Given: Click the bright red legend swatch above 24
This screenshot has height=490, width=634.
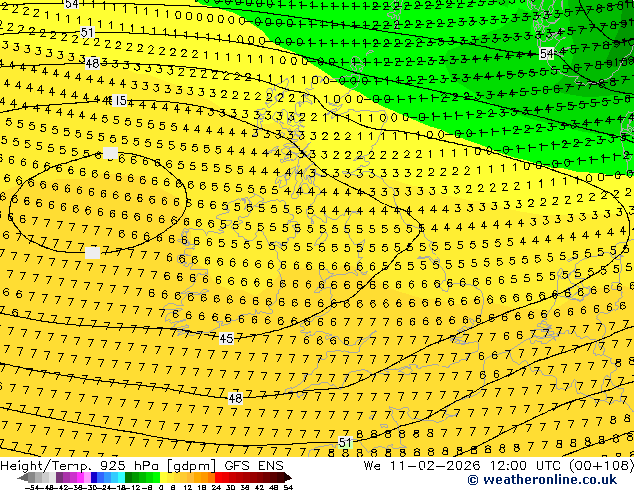Looking at the screenshot, I should point(218,477).
